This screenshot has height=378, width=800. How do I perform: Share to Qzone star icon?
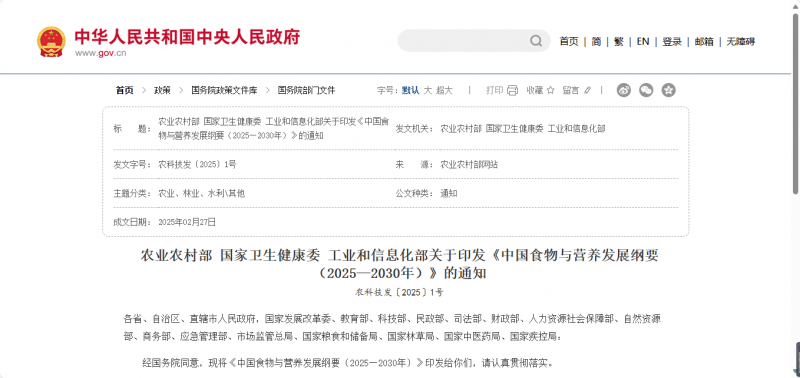[668, 90]
